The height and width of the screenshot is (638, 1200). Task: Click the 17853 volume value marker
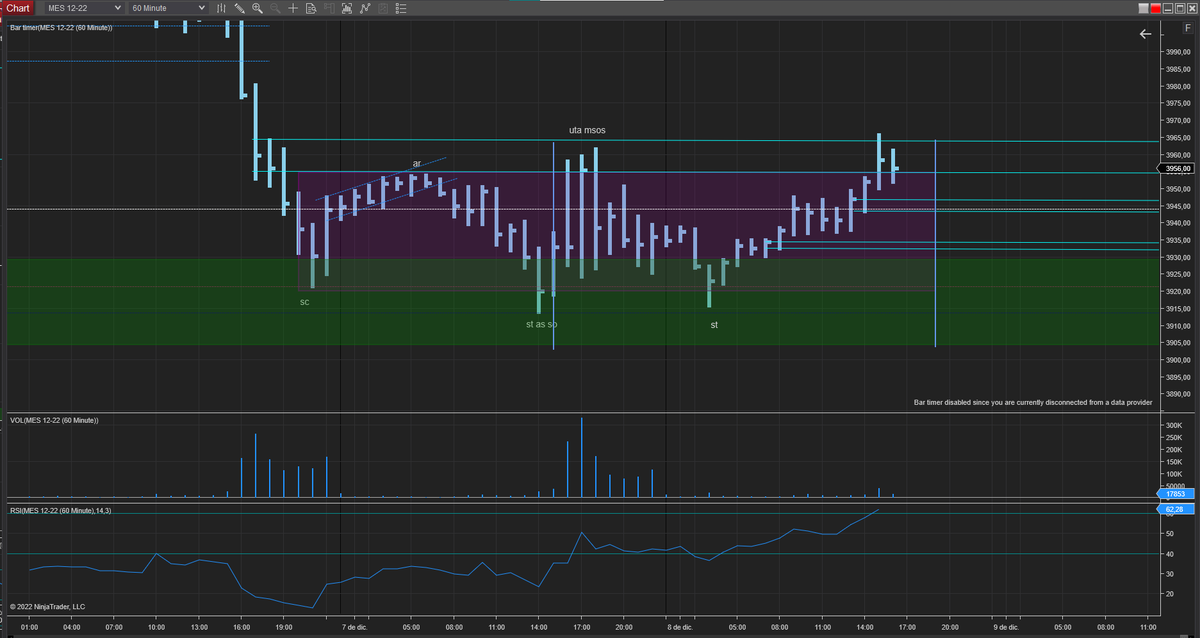click(1174, 494)
